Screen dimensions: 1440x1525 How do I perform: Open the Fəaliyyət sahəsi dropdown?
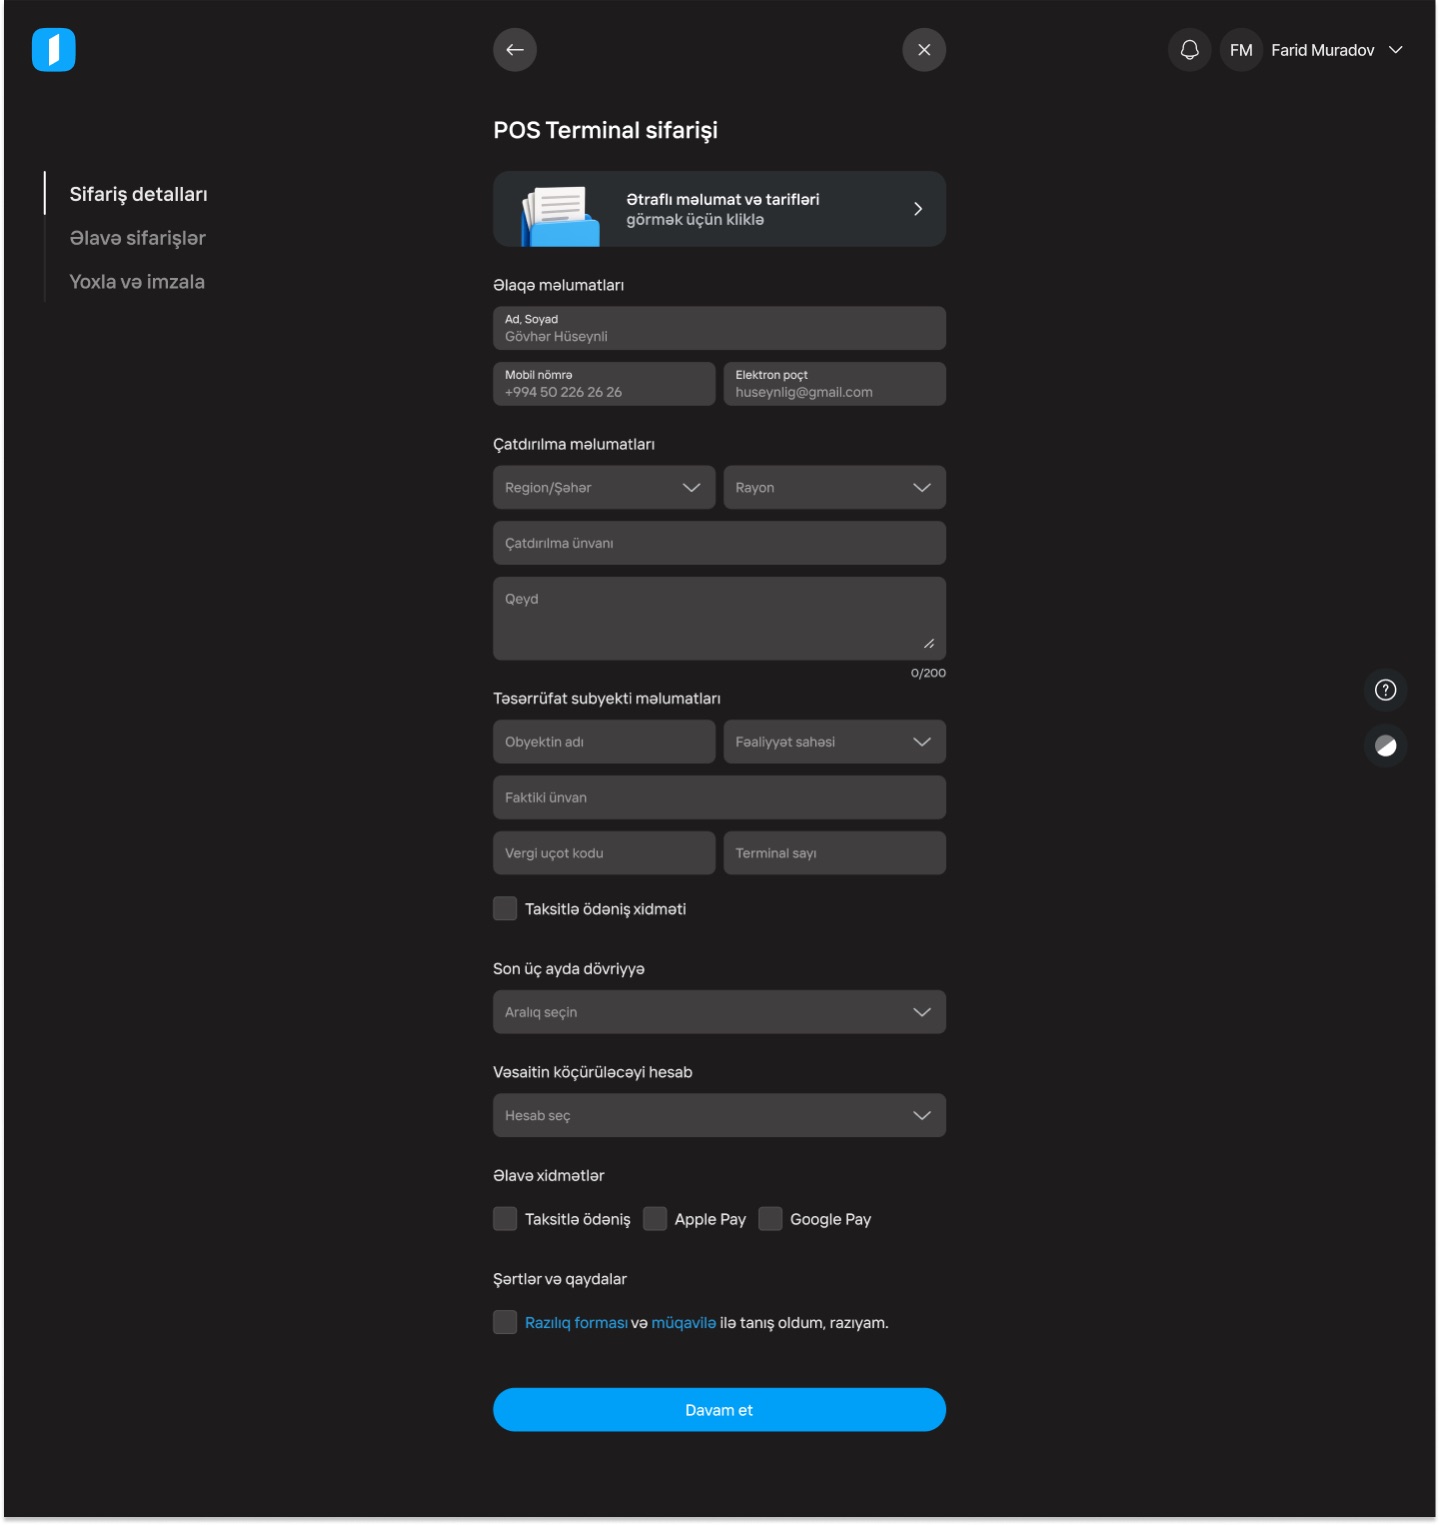(x=834, y=742)
